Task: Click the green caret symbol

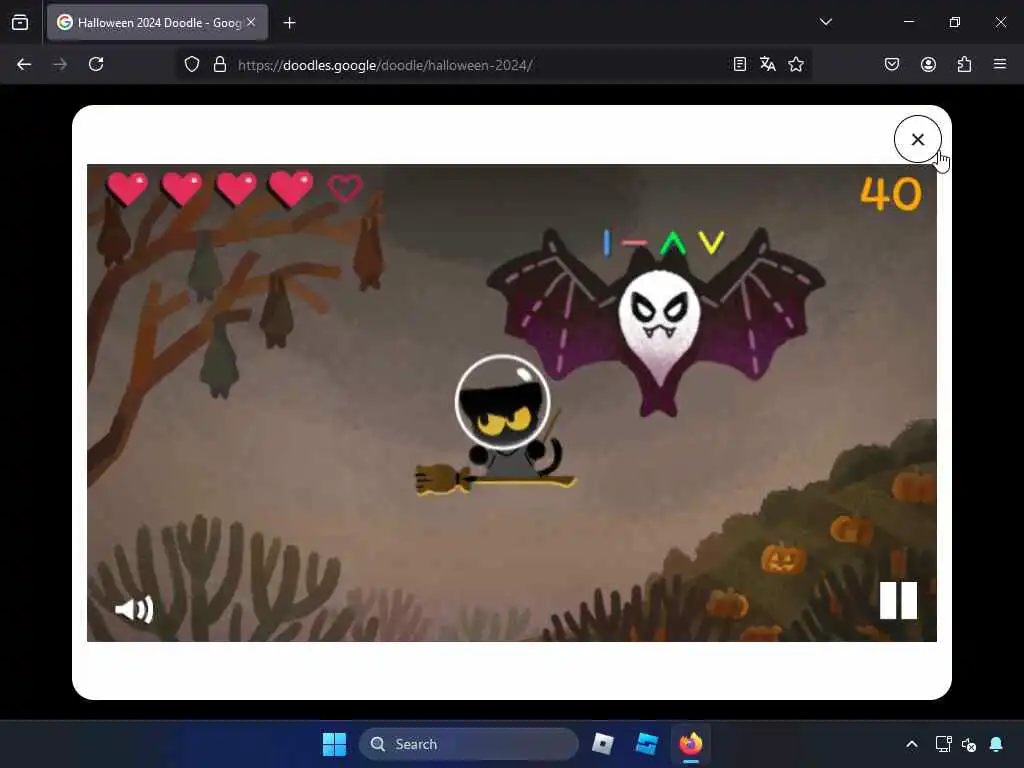Action: click(673, 243)
